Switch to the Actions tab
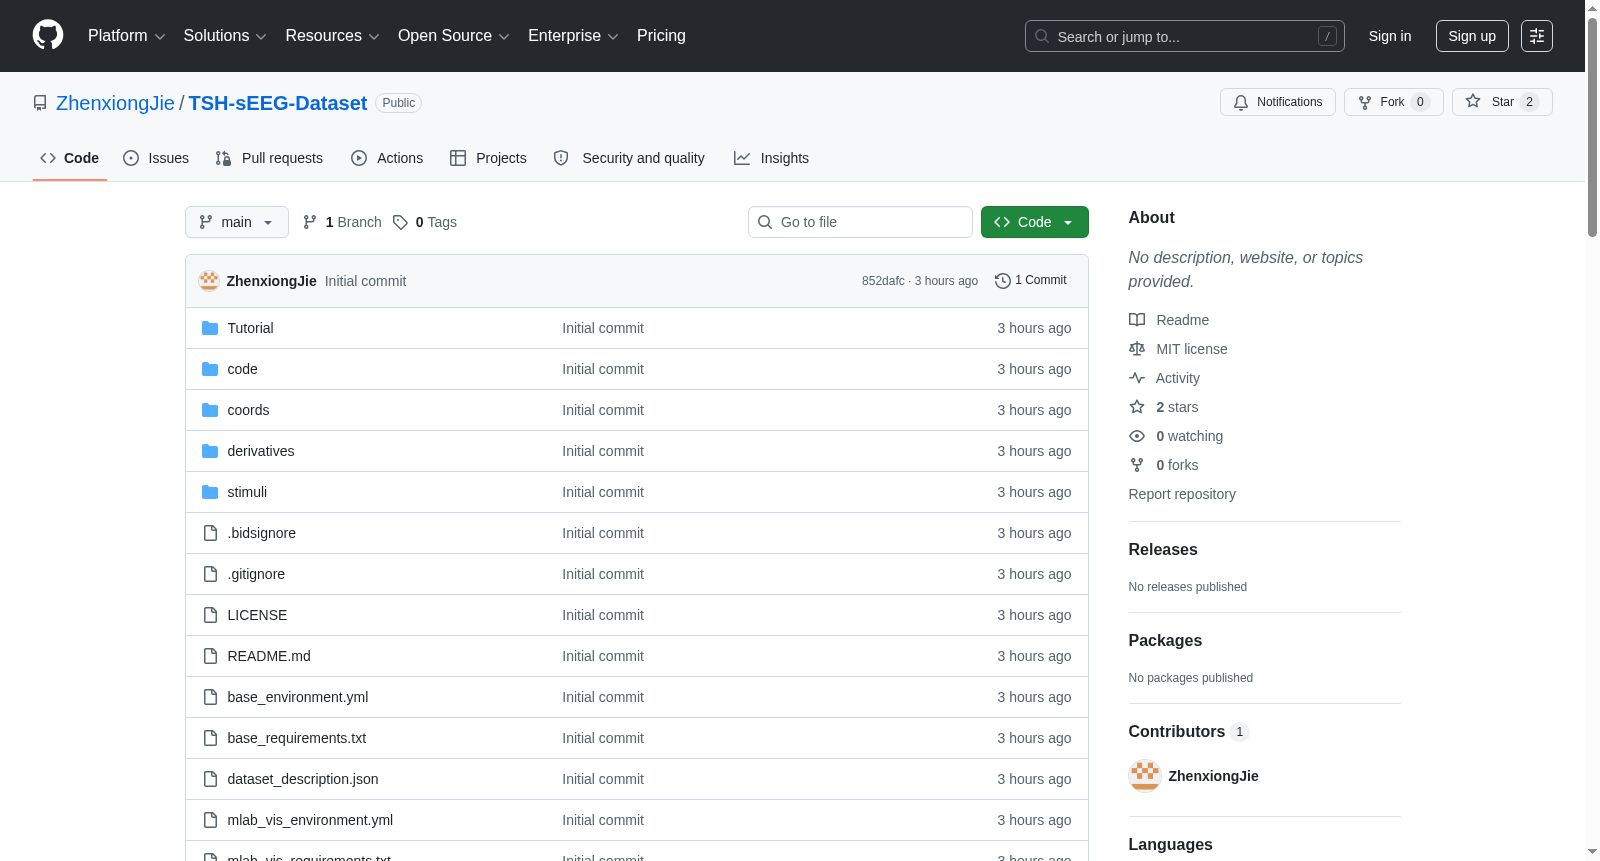 click(387, 158)
